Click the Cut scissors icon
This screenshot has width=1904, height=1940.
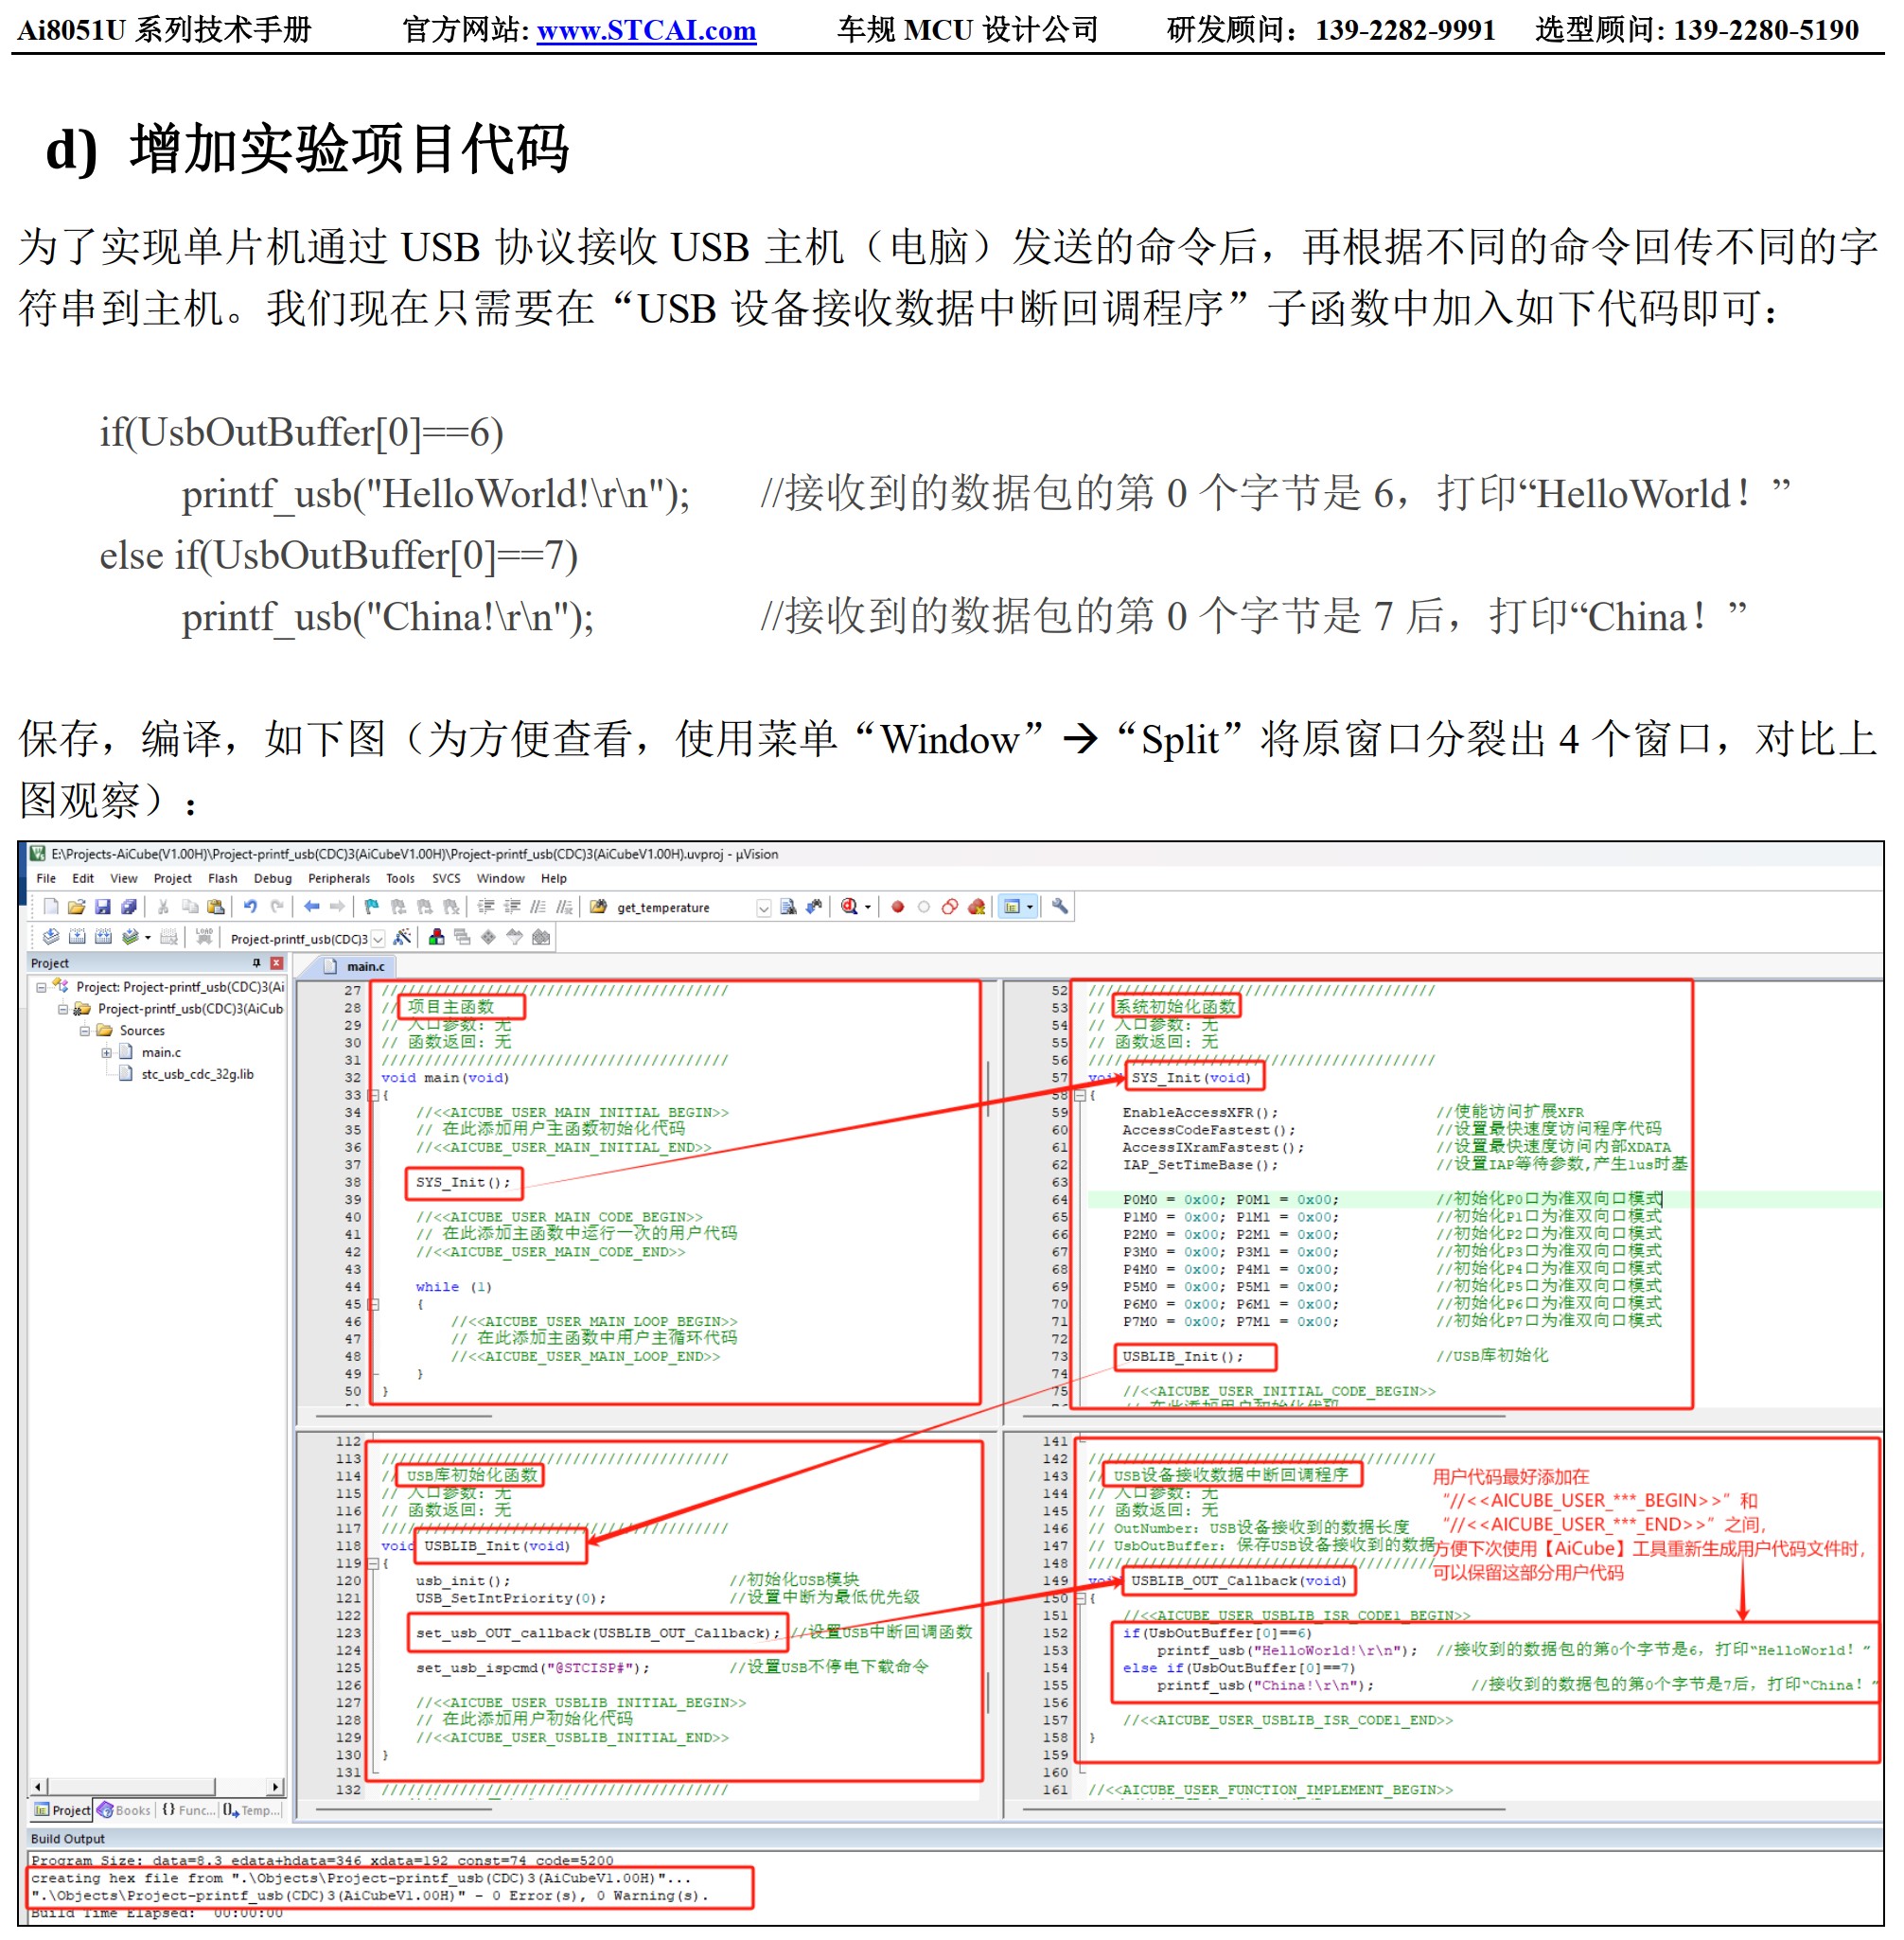(x=163, y=907)
